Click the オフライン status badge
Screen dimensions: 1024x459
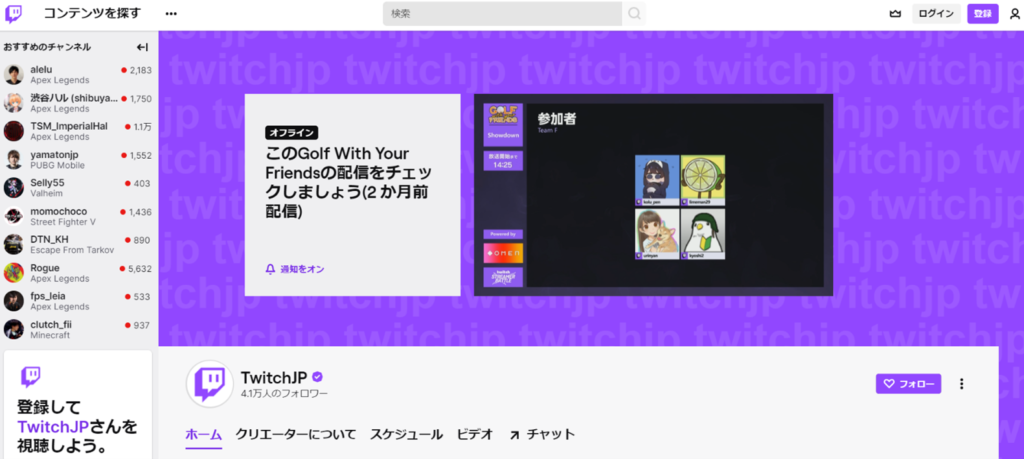[x=291, y=133]
